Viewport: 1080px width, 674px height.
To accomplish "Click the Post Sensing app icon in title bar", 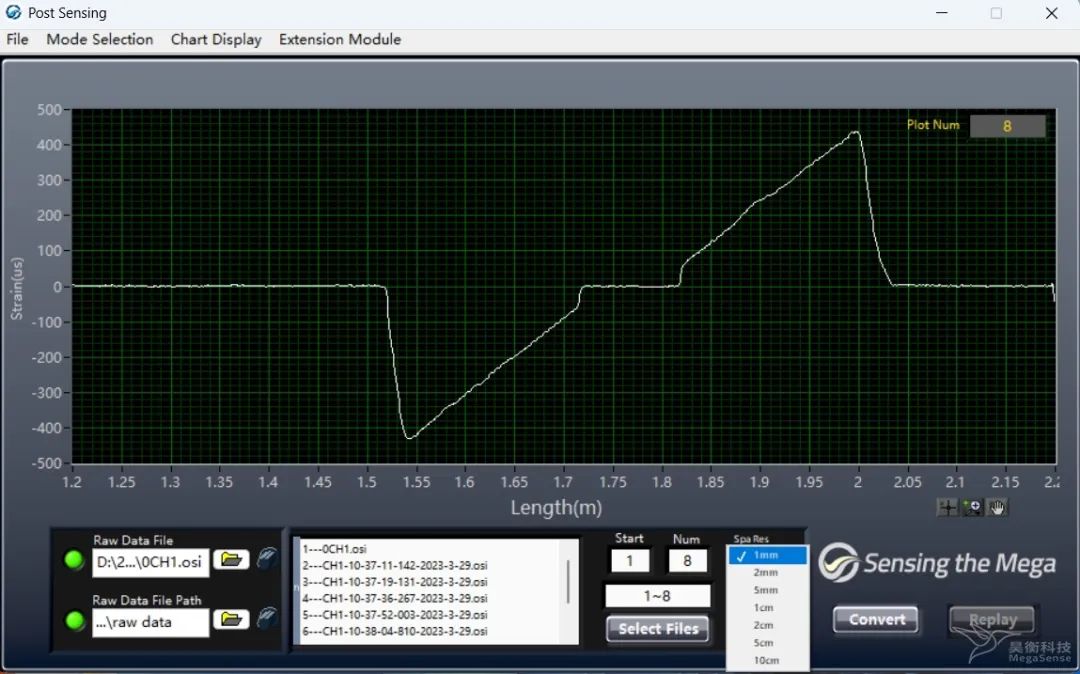I will (14, 13).
